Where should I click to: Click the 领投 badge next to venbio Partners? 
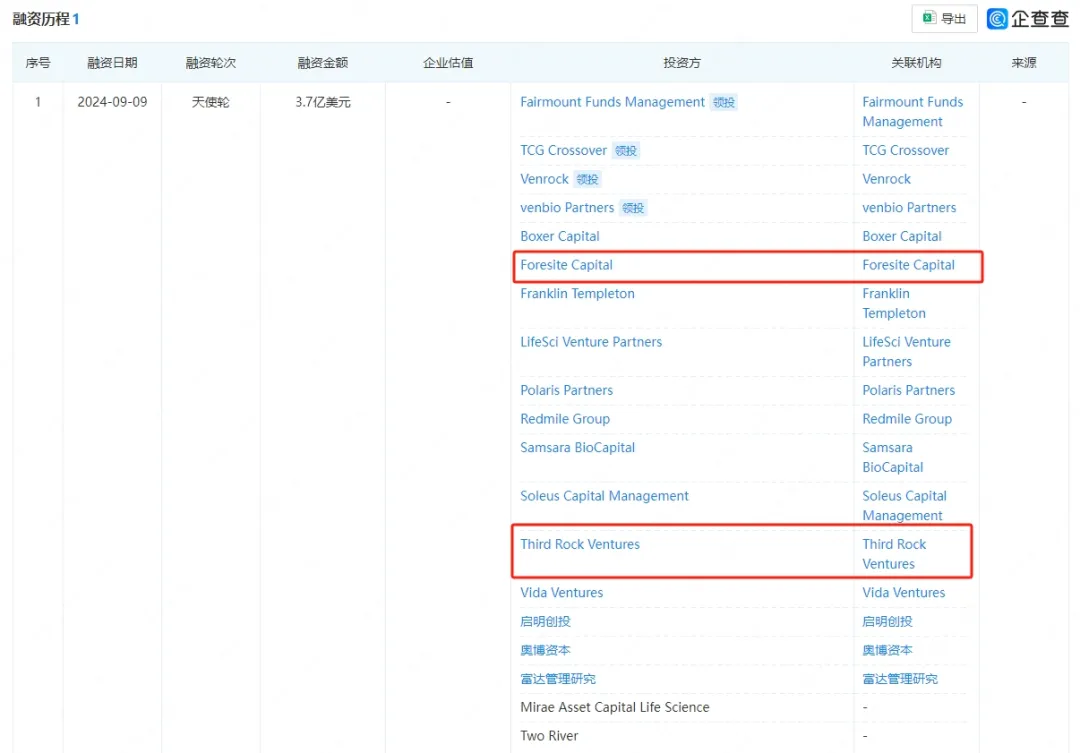633,208
